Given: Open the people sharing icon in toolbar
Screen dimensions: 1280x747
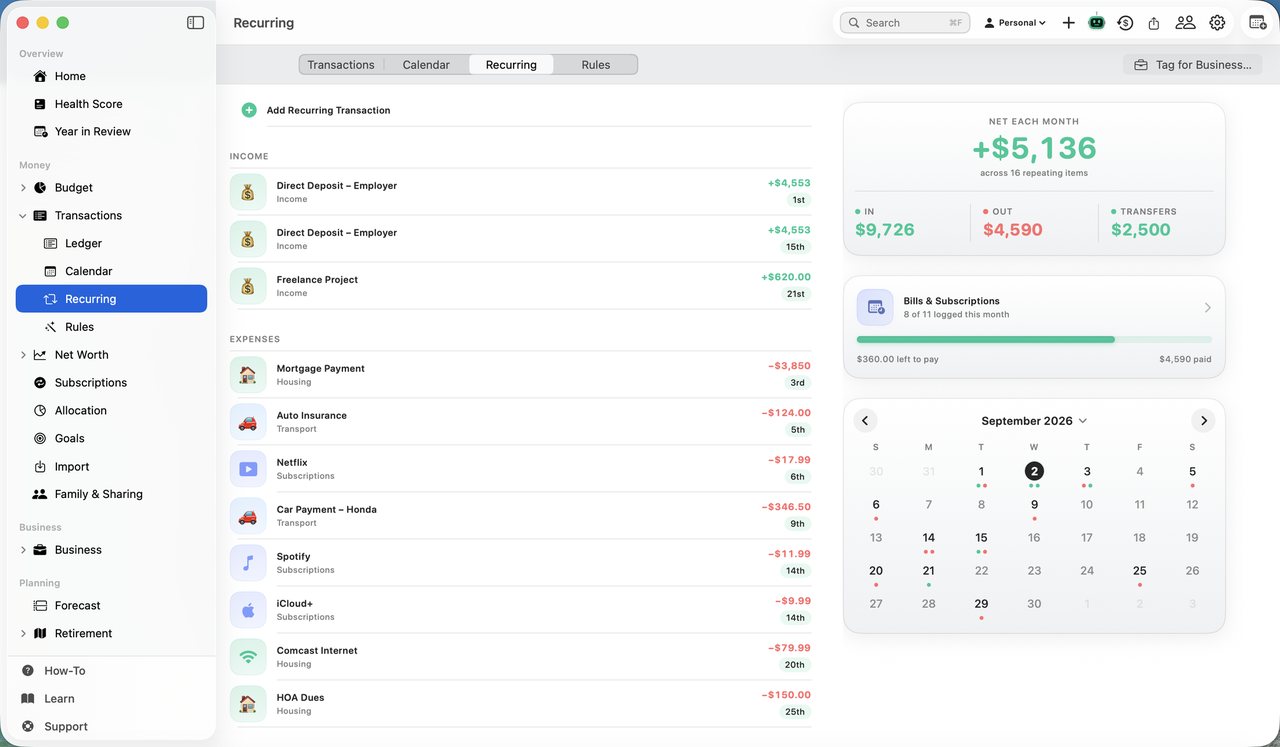Looking at the screenshot, I should 1185,22.
